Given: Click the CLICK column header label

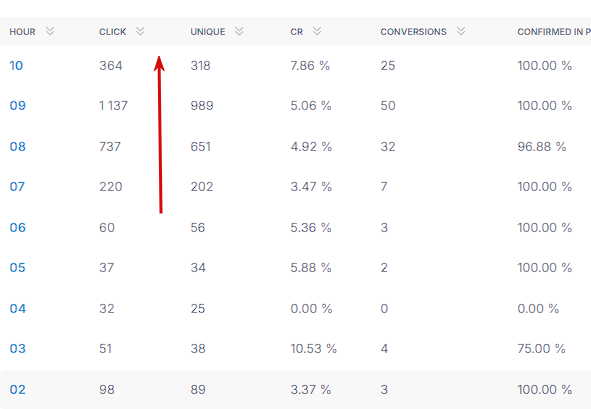Looking at the screenshot, I should [112, 32].
